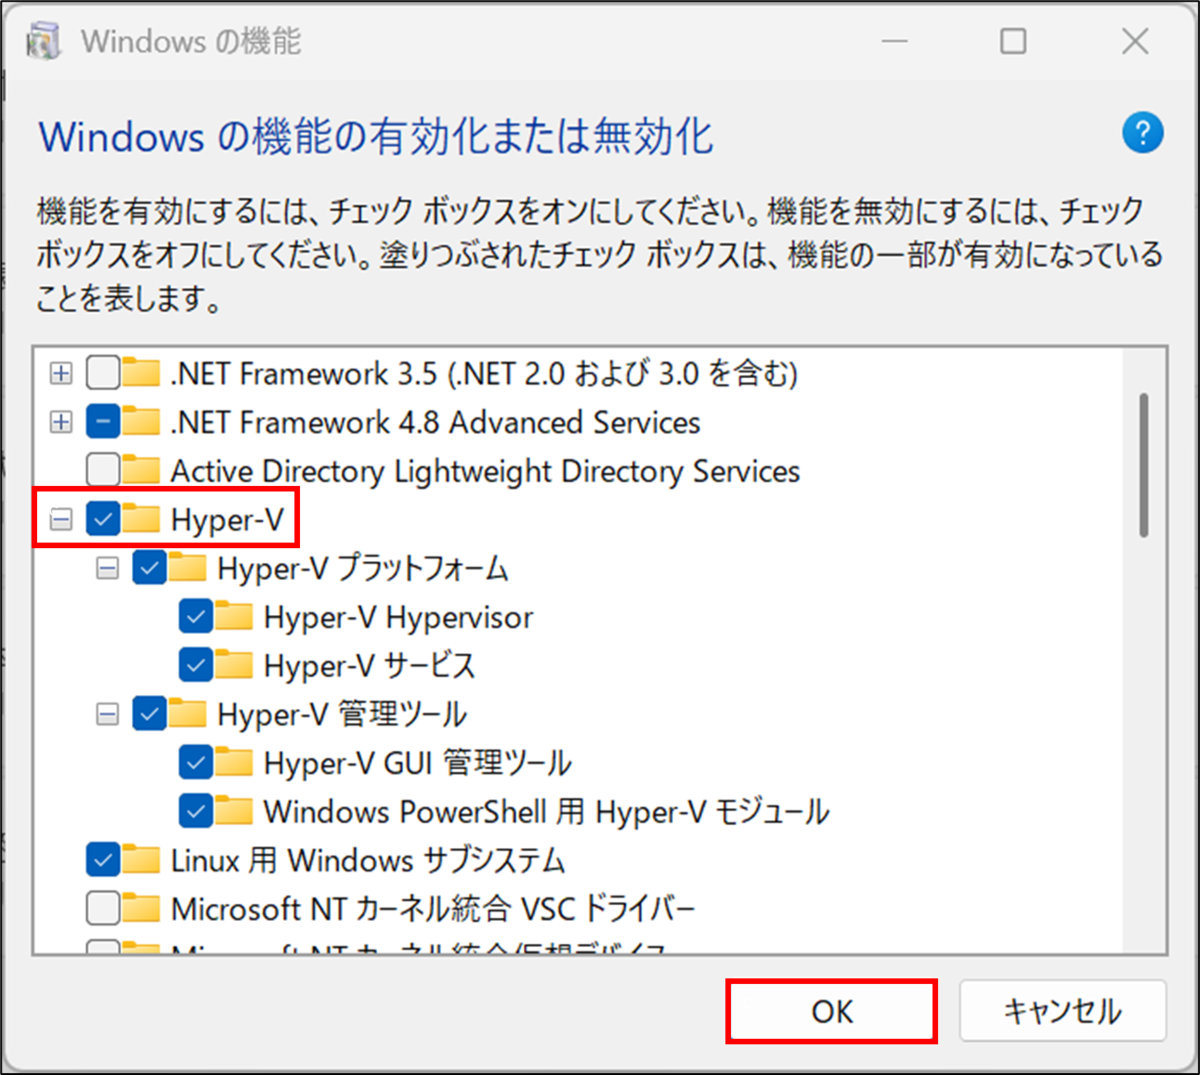Image resolution: width=1200 pixels, height=1075 pixels.
Task: Maximize the Windows の機能 window
Action: tap(1013, 41)
